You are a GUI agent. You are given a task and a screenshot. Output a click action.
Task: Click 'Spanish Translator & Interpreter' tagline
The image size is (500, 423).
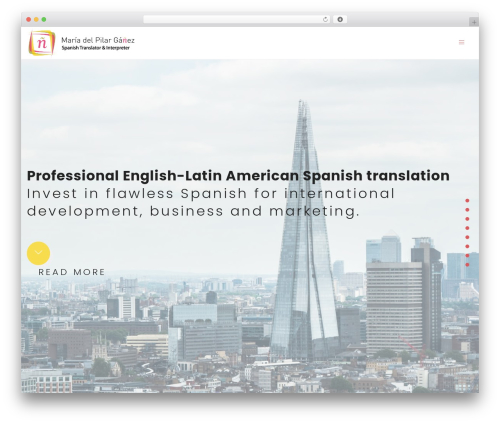95,48
